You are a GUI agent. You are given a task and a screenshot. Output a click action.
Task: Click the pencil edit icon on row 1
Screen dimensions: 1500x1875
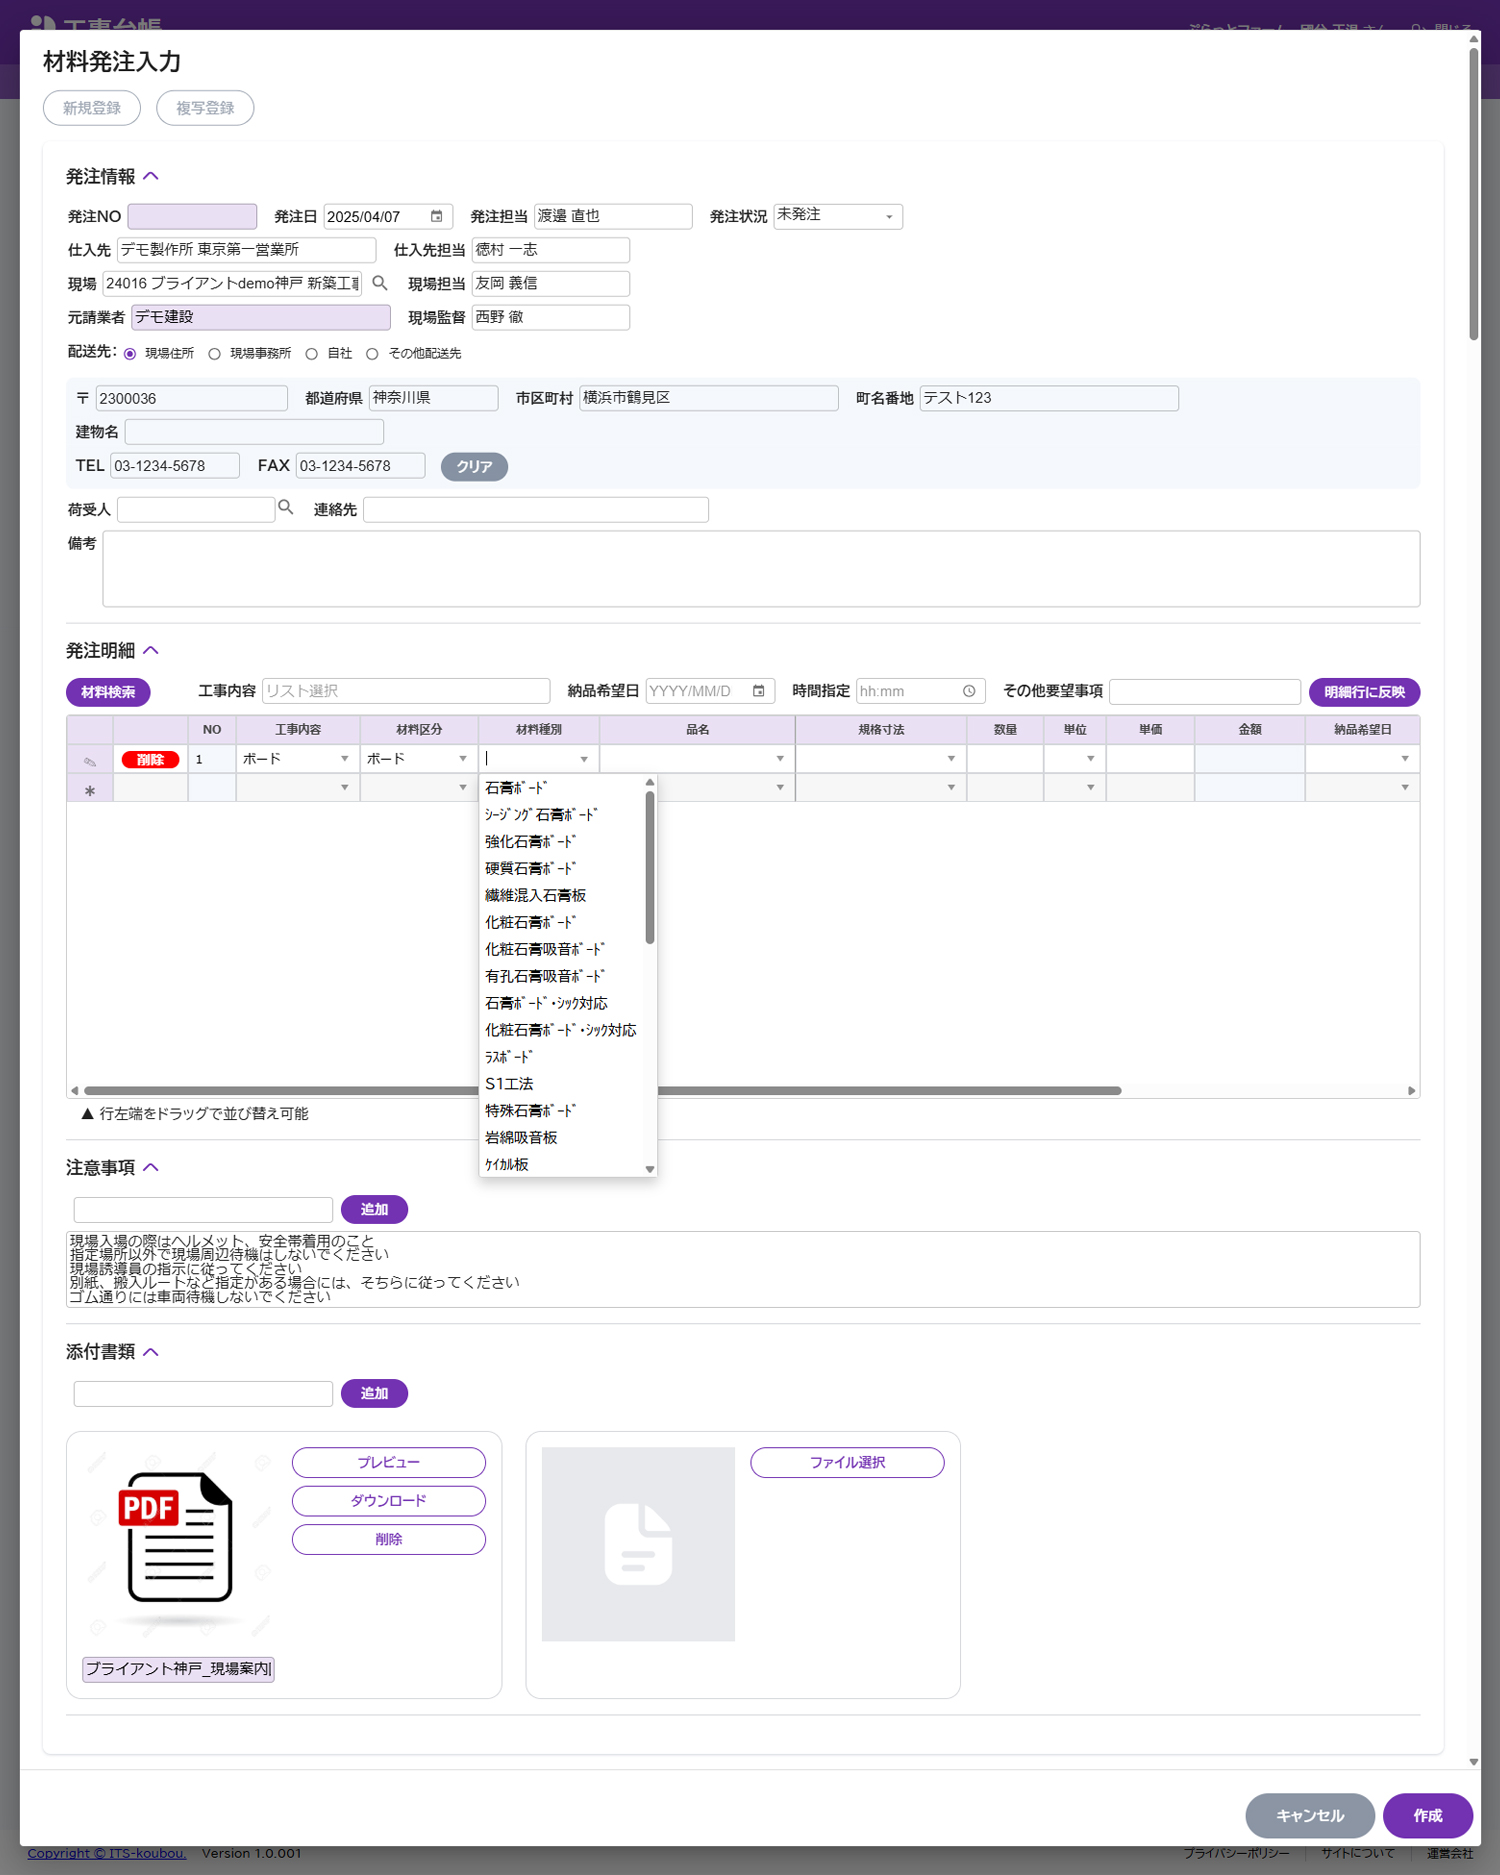90,760
